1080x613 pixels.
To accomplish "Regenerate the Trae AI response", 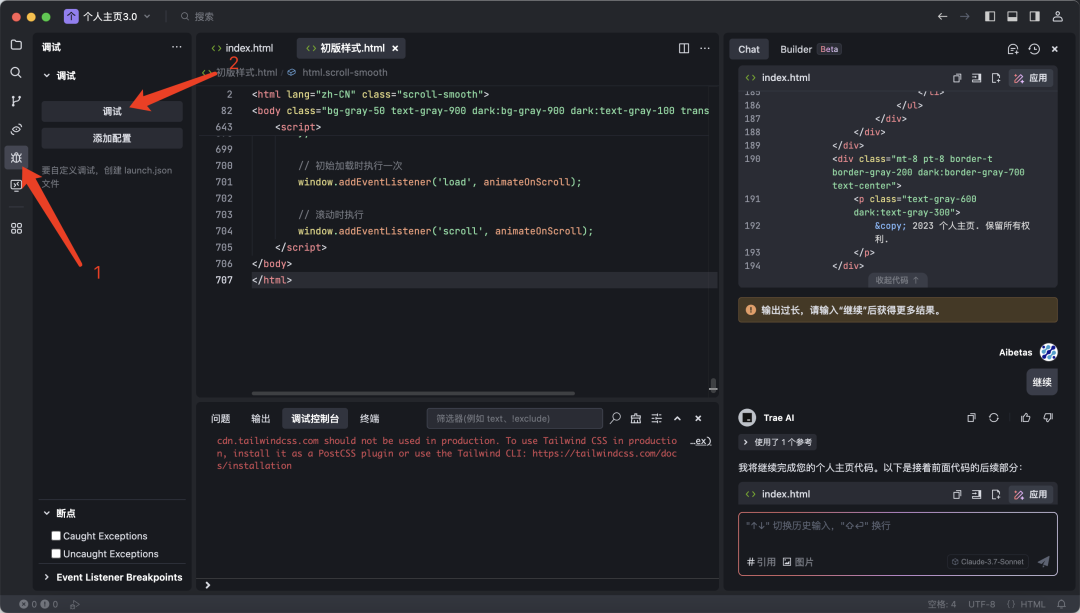I will (x=993, y=417).
